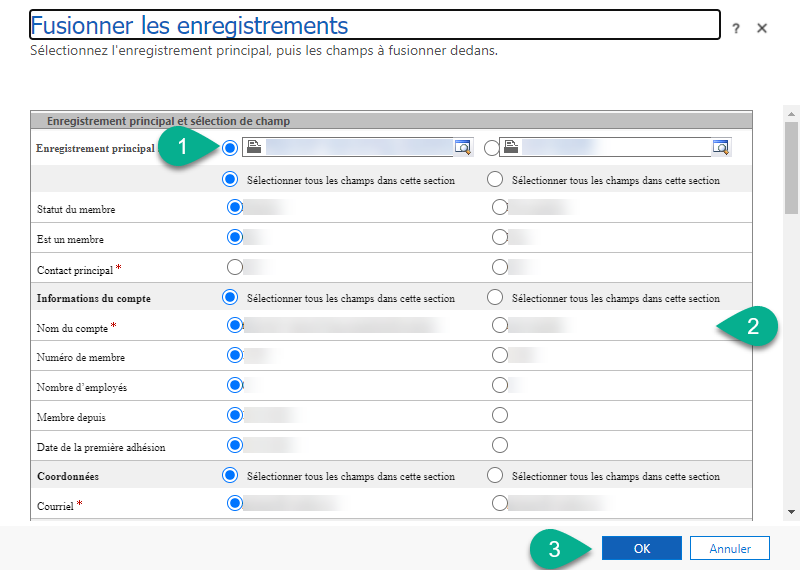Choose right value for Numéro de membre
The width and height of the screenshot is (800, 570).
pos(500,355)
